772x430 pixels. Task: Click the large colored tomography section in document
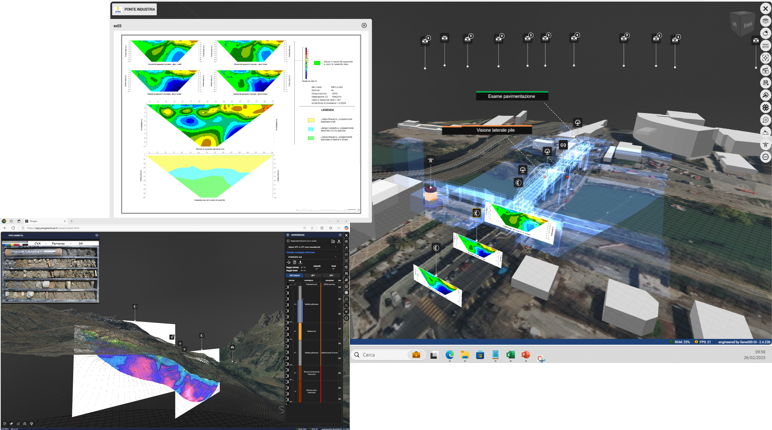coord(210,124)
